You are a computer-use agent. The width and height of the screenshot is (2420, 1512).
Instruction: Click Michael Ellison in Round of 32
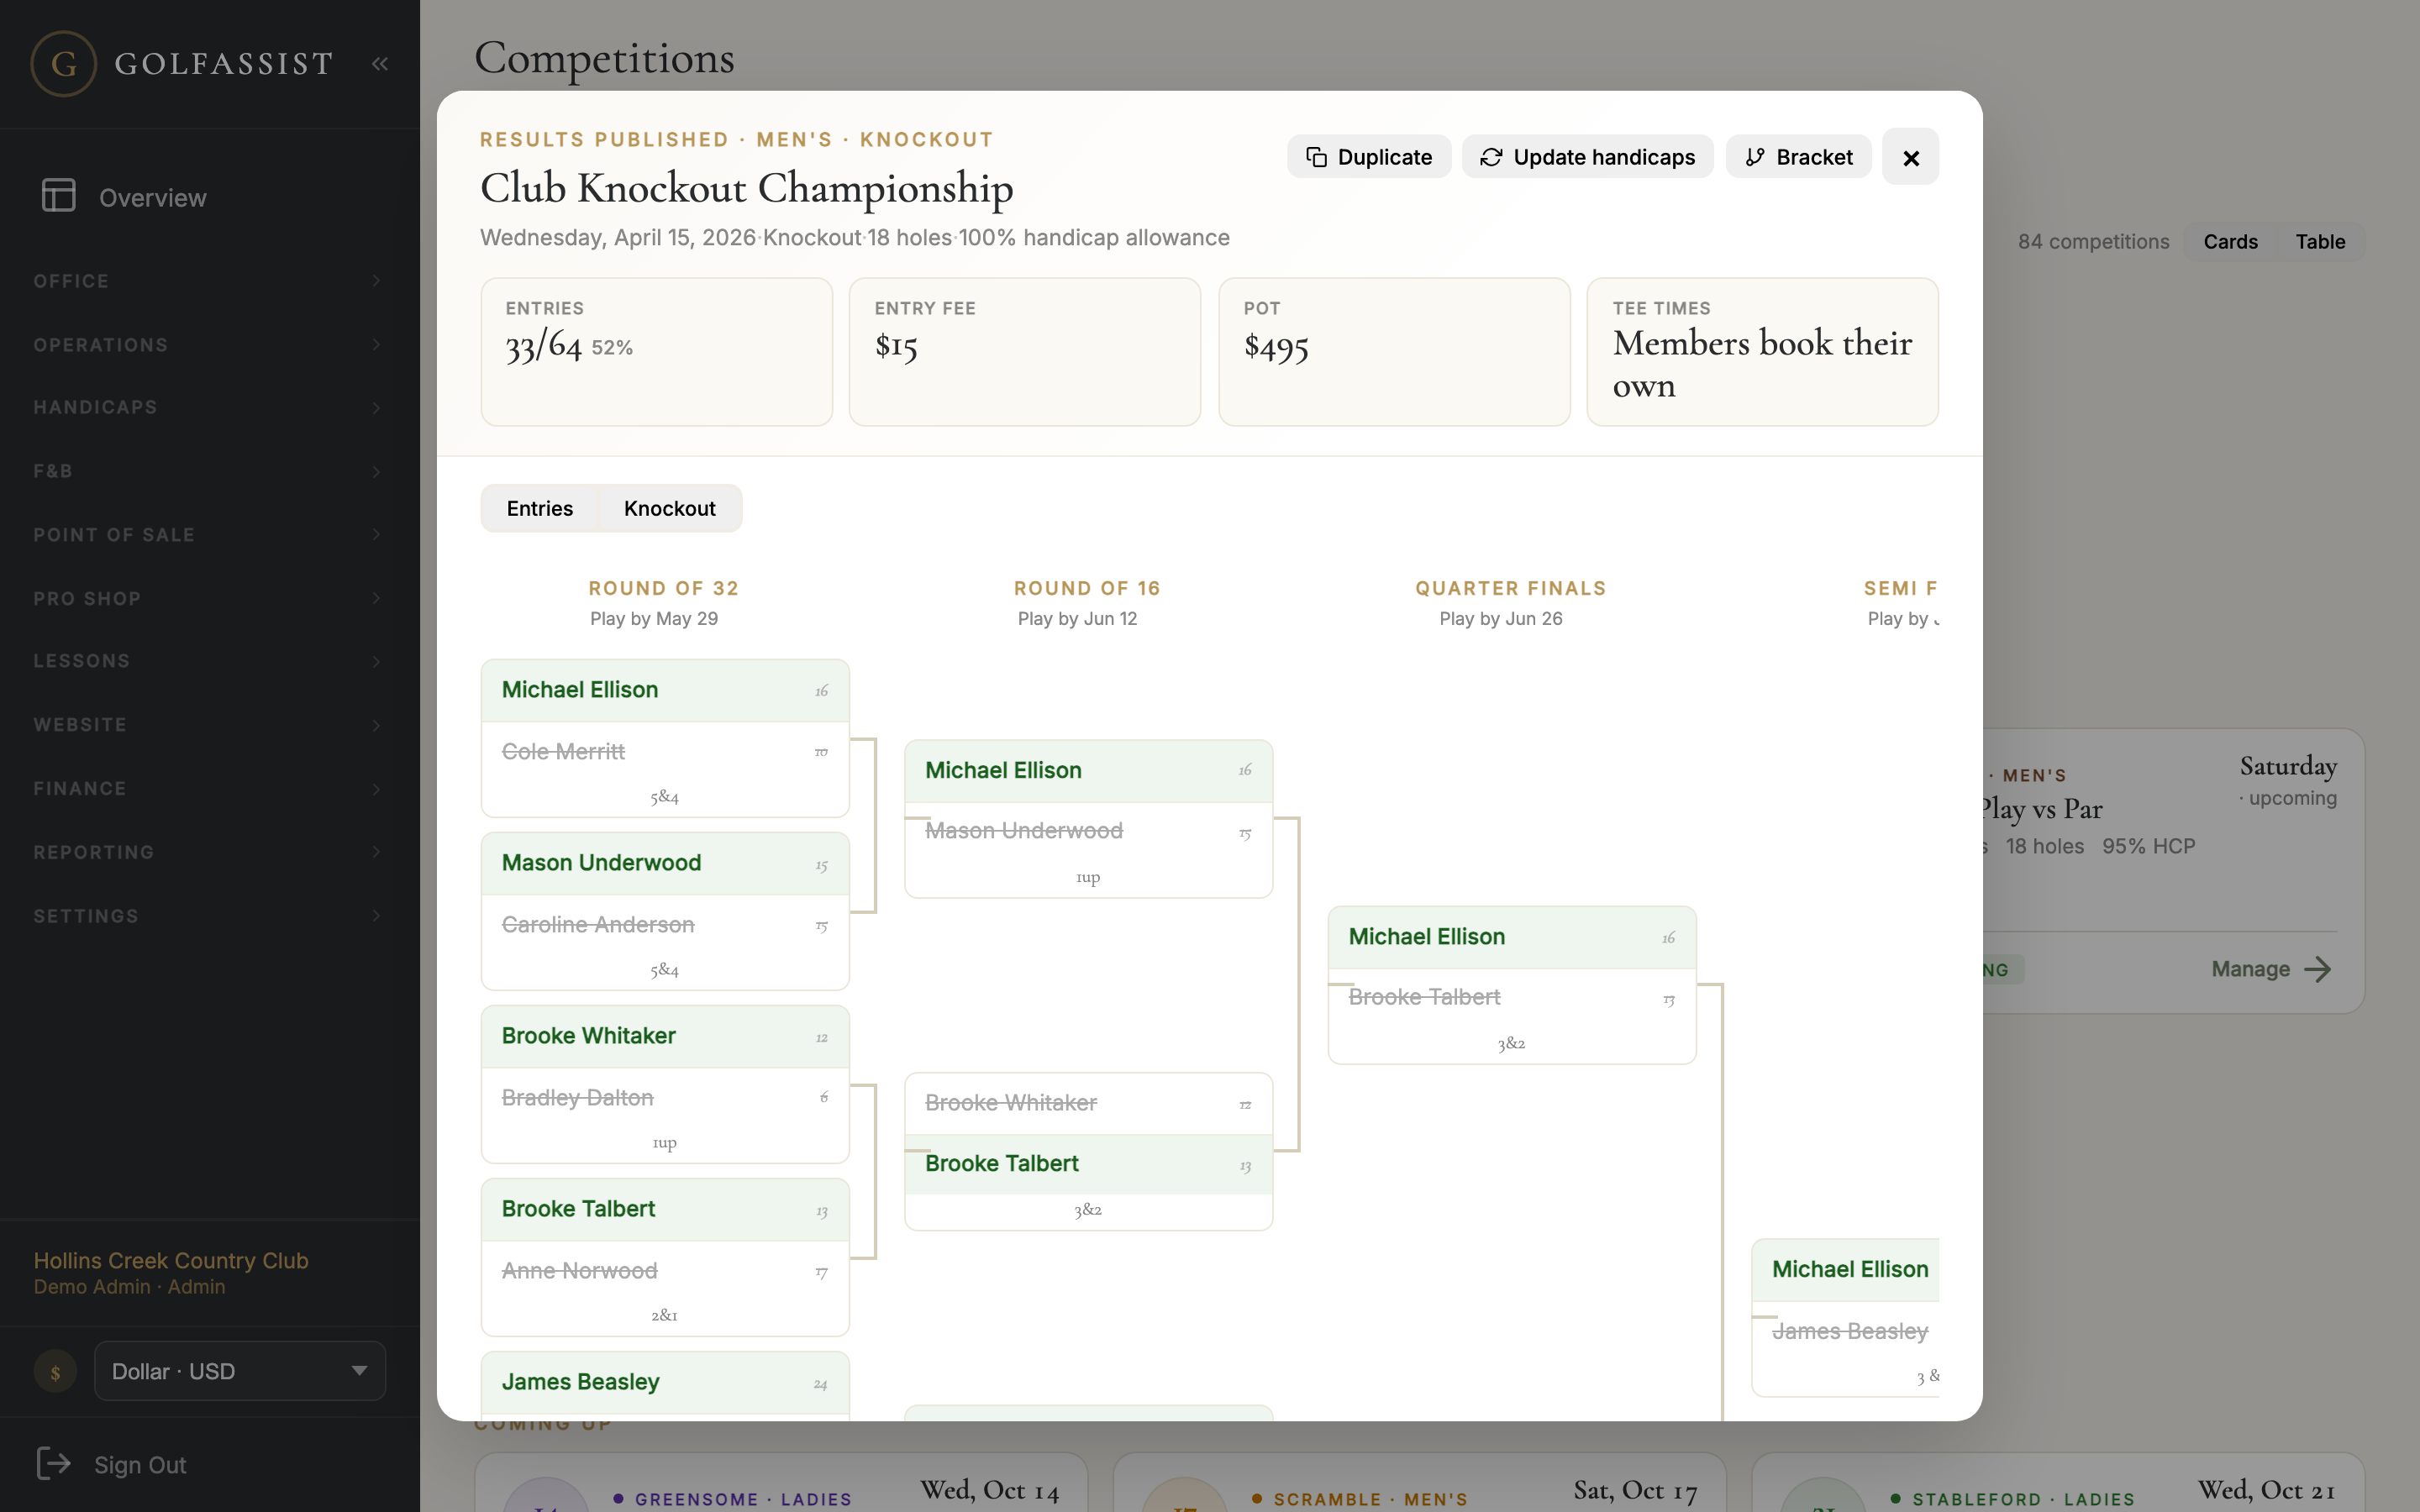pos(665,690)
